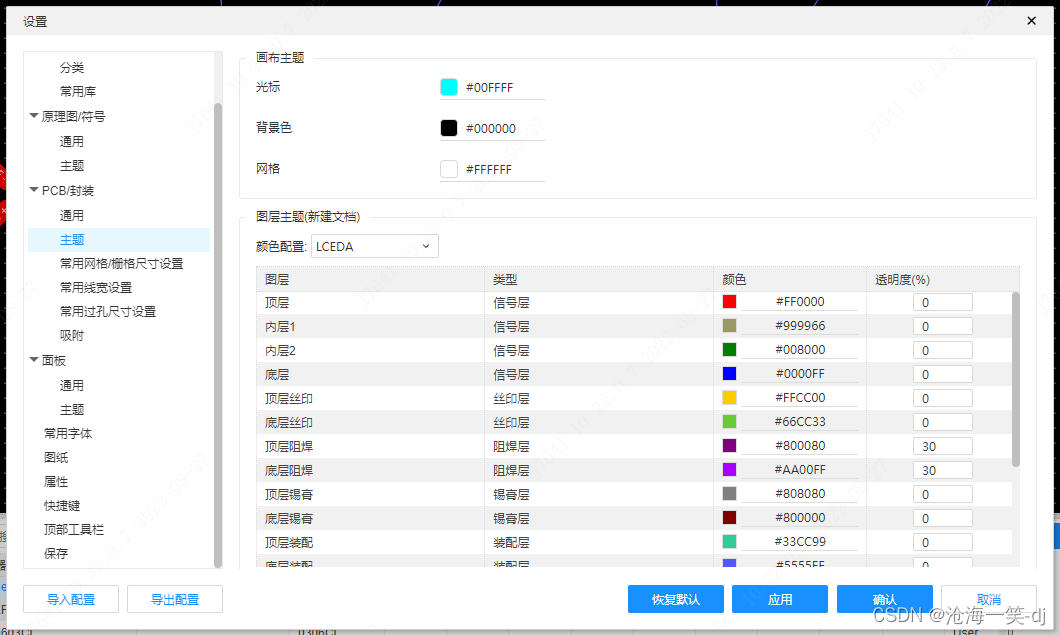Open 属性 settings
The height and width of the screenshot is (635, 1060).
56,481
